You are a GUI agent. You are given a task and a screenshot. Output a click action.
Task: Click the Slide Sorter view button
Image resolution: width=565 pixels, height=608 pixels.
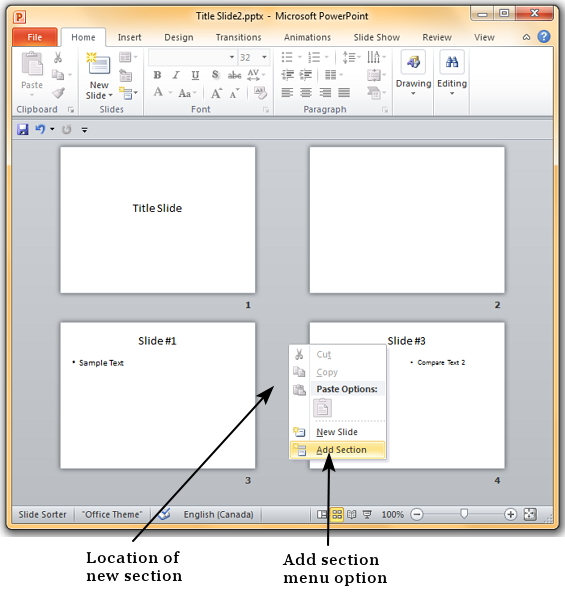point(337,515)
